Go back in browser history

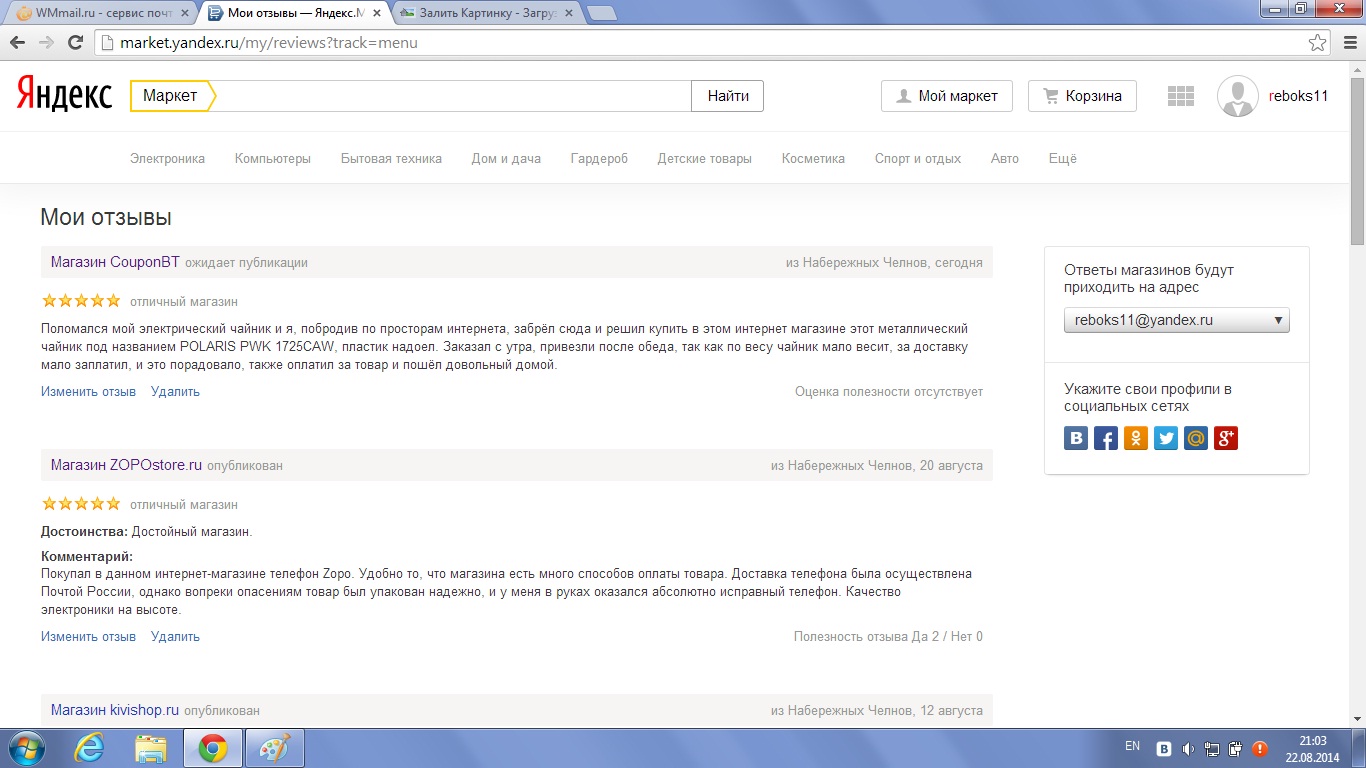[x=17, y=43]
